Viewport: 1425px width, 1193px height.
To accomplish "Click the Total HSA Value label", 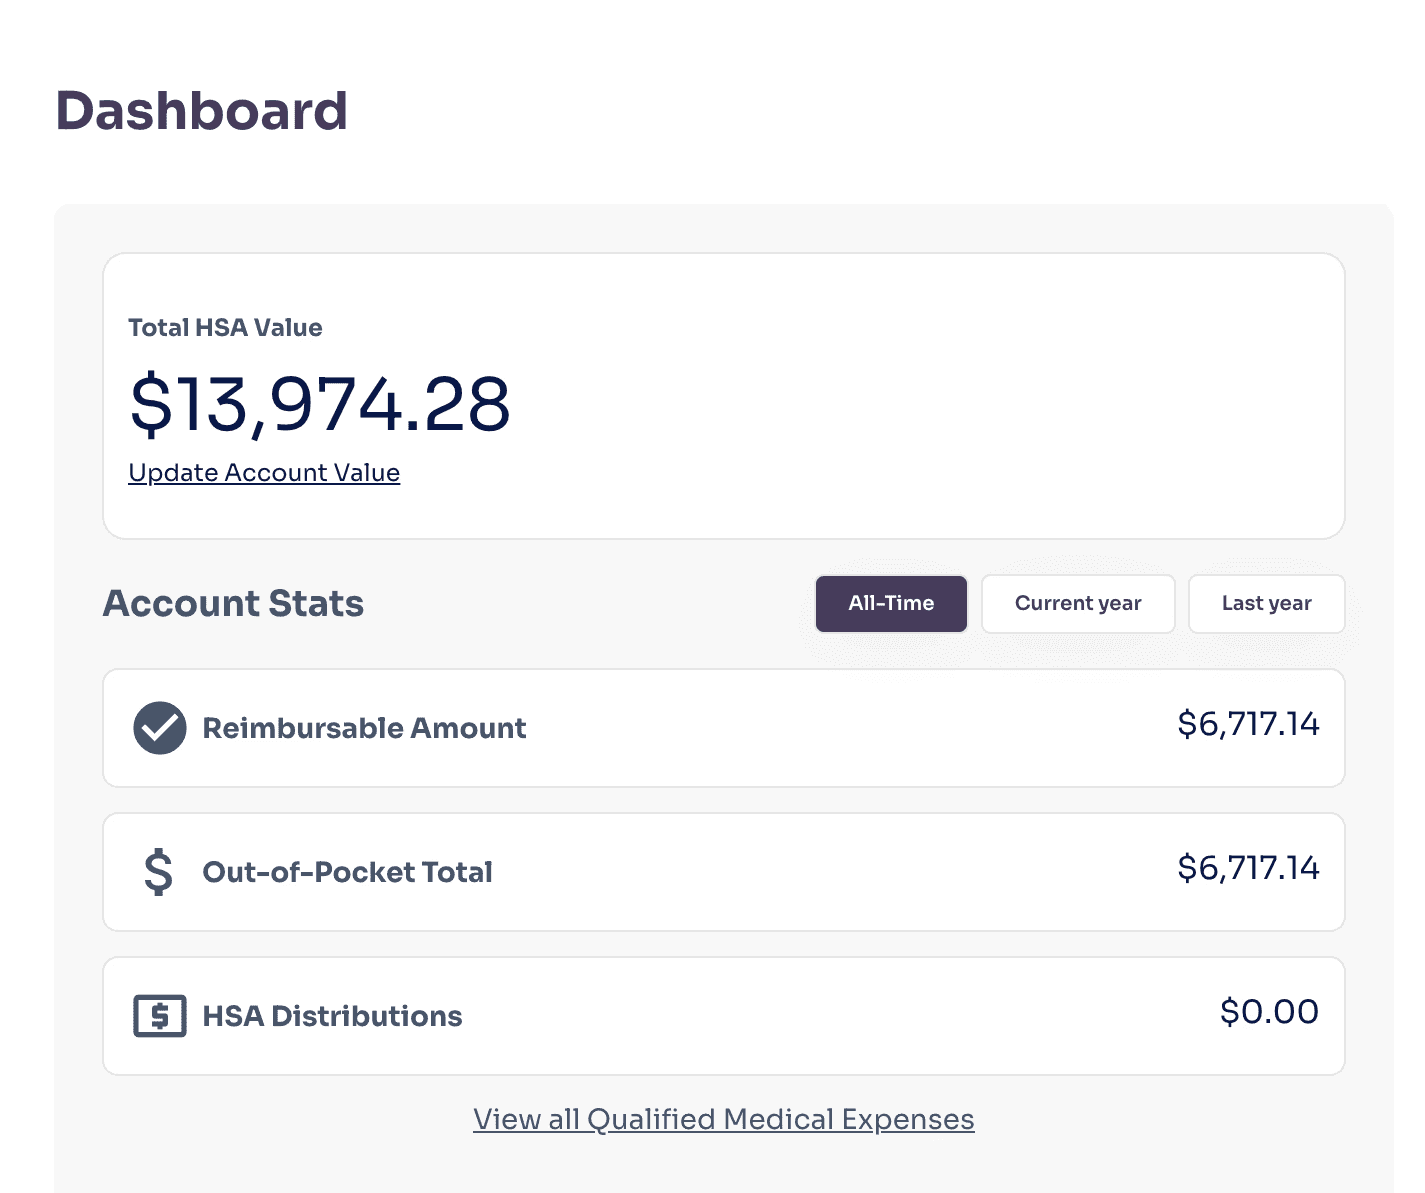I will pyautogui.click(x=225, y=328).
